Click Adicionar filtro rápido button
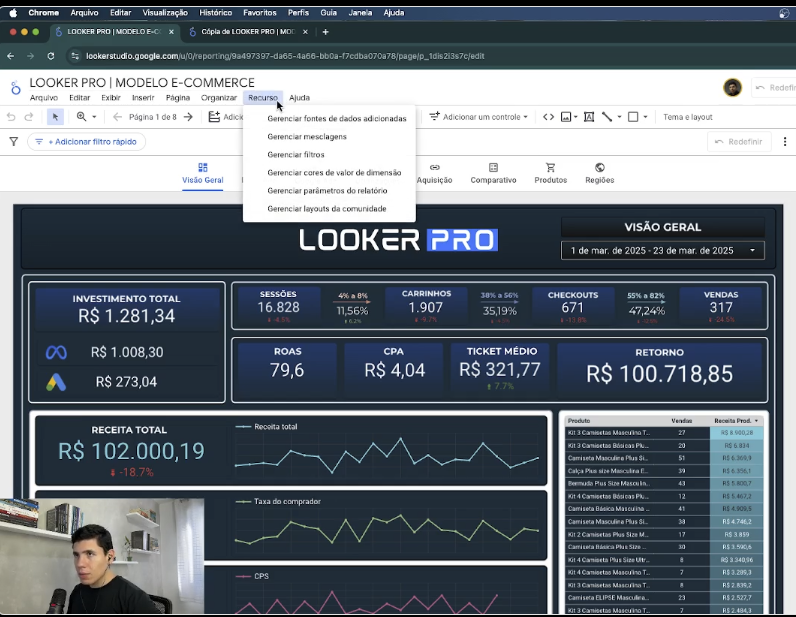Image resolution: width=796 pixels, height=617 pixels. pyautogui.click(x=86, y=142)
